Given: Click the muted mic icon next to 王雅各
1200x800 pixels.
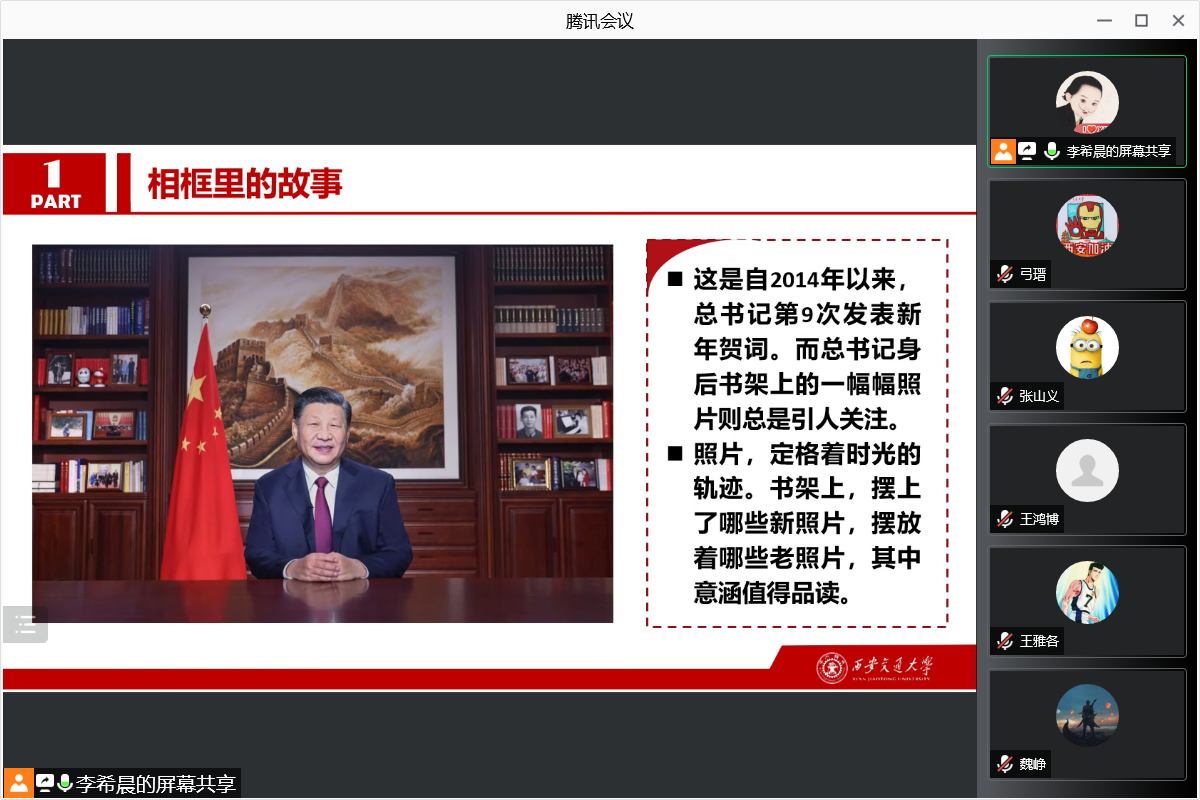Looking at the screenshot, I should [1004, 641].
